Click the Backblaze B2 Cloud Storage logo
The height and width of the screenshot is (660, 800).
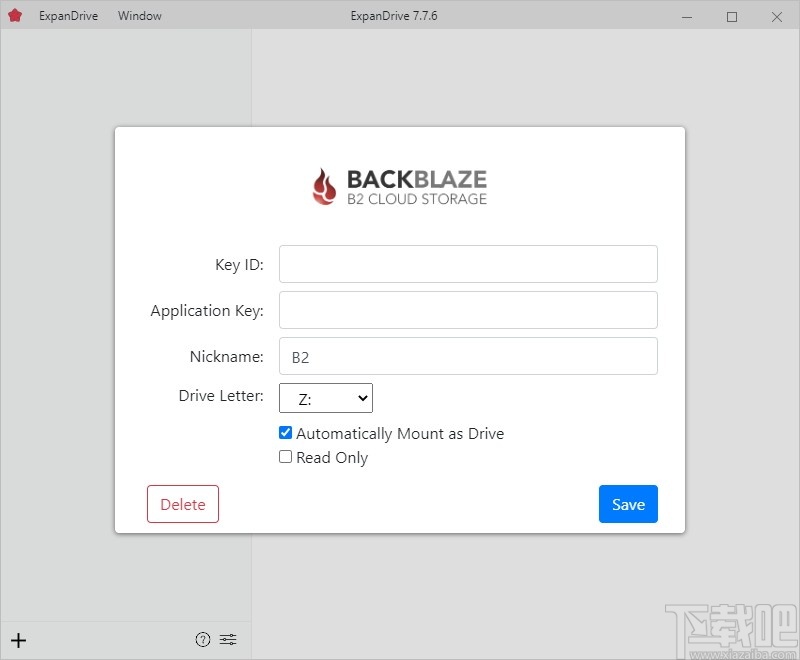(x=399, y=187)
